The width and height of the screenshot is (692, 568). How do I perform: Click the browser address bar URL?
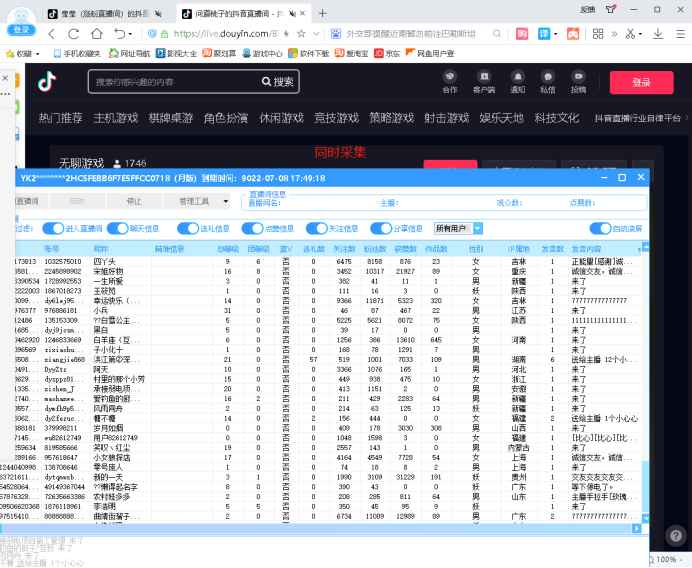click(226, 34)
